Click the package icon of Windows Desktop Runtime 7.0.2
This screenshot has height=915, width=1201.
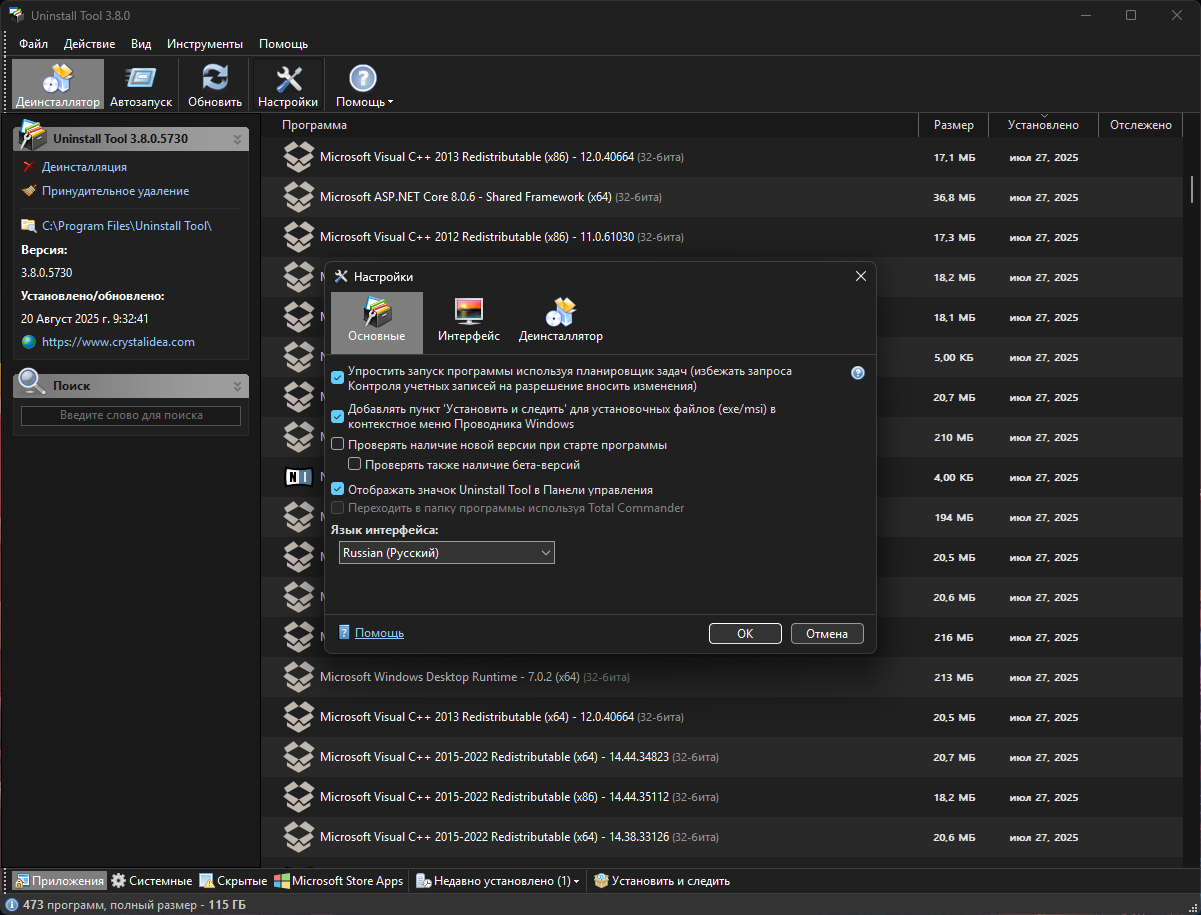tap(299, 677)
